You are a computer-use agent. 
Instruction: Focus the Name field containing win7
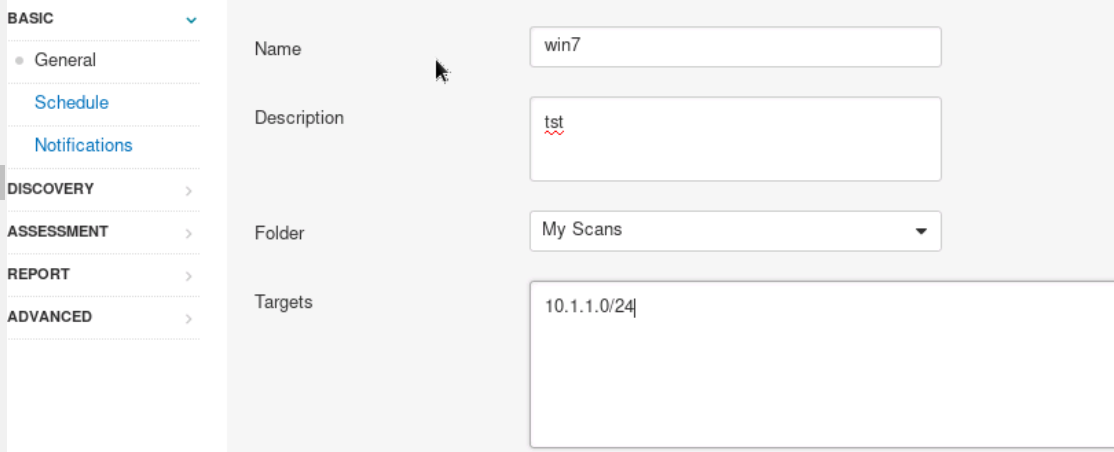click(735, 47)
